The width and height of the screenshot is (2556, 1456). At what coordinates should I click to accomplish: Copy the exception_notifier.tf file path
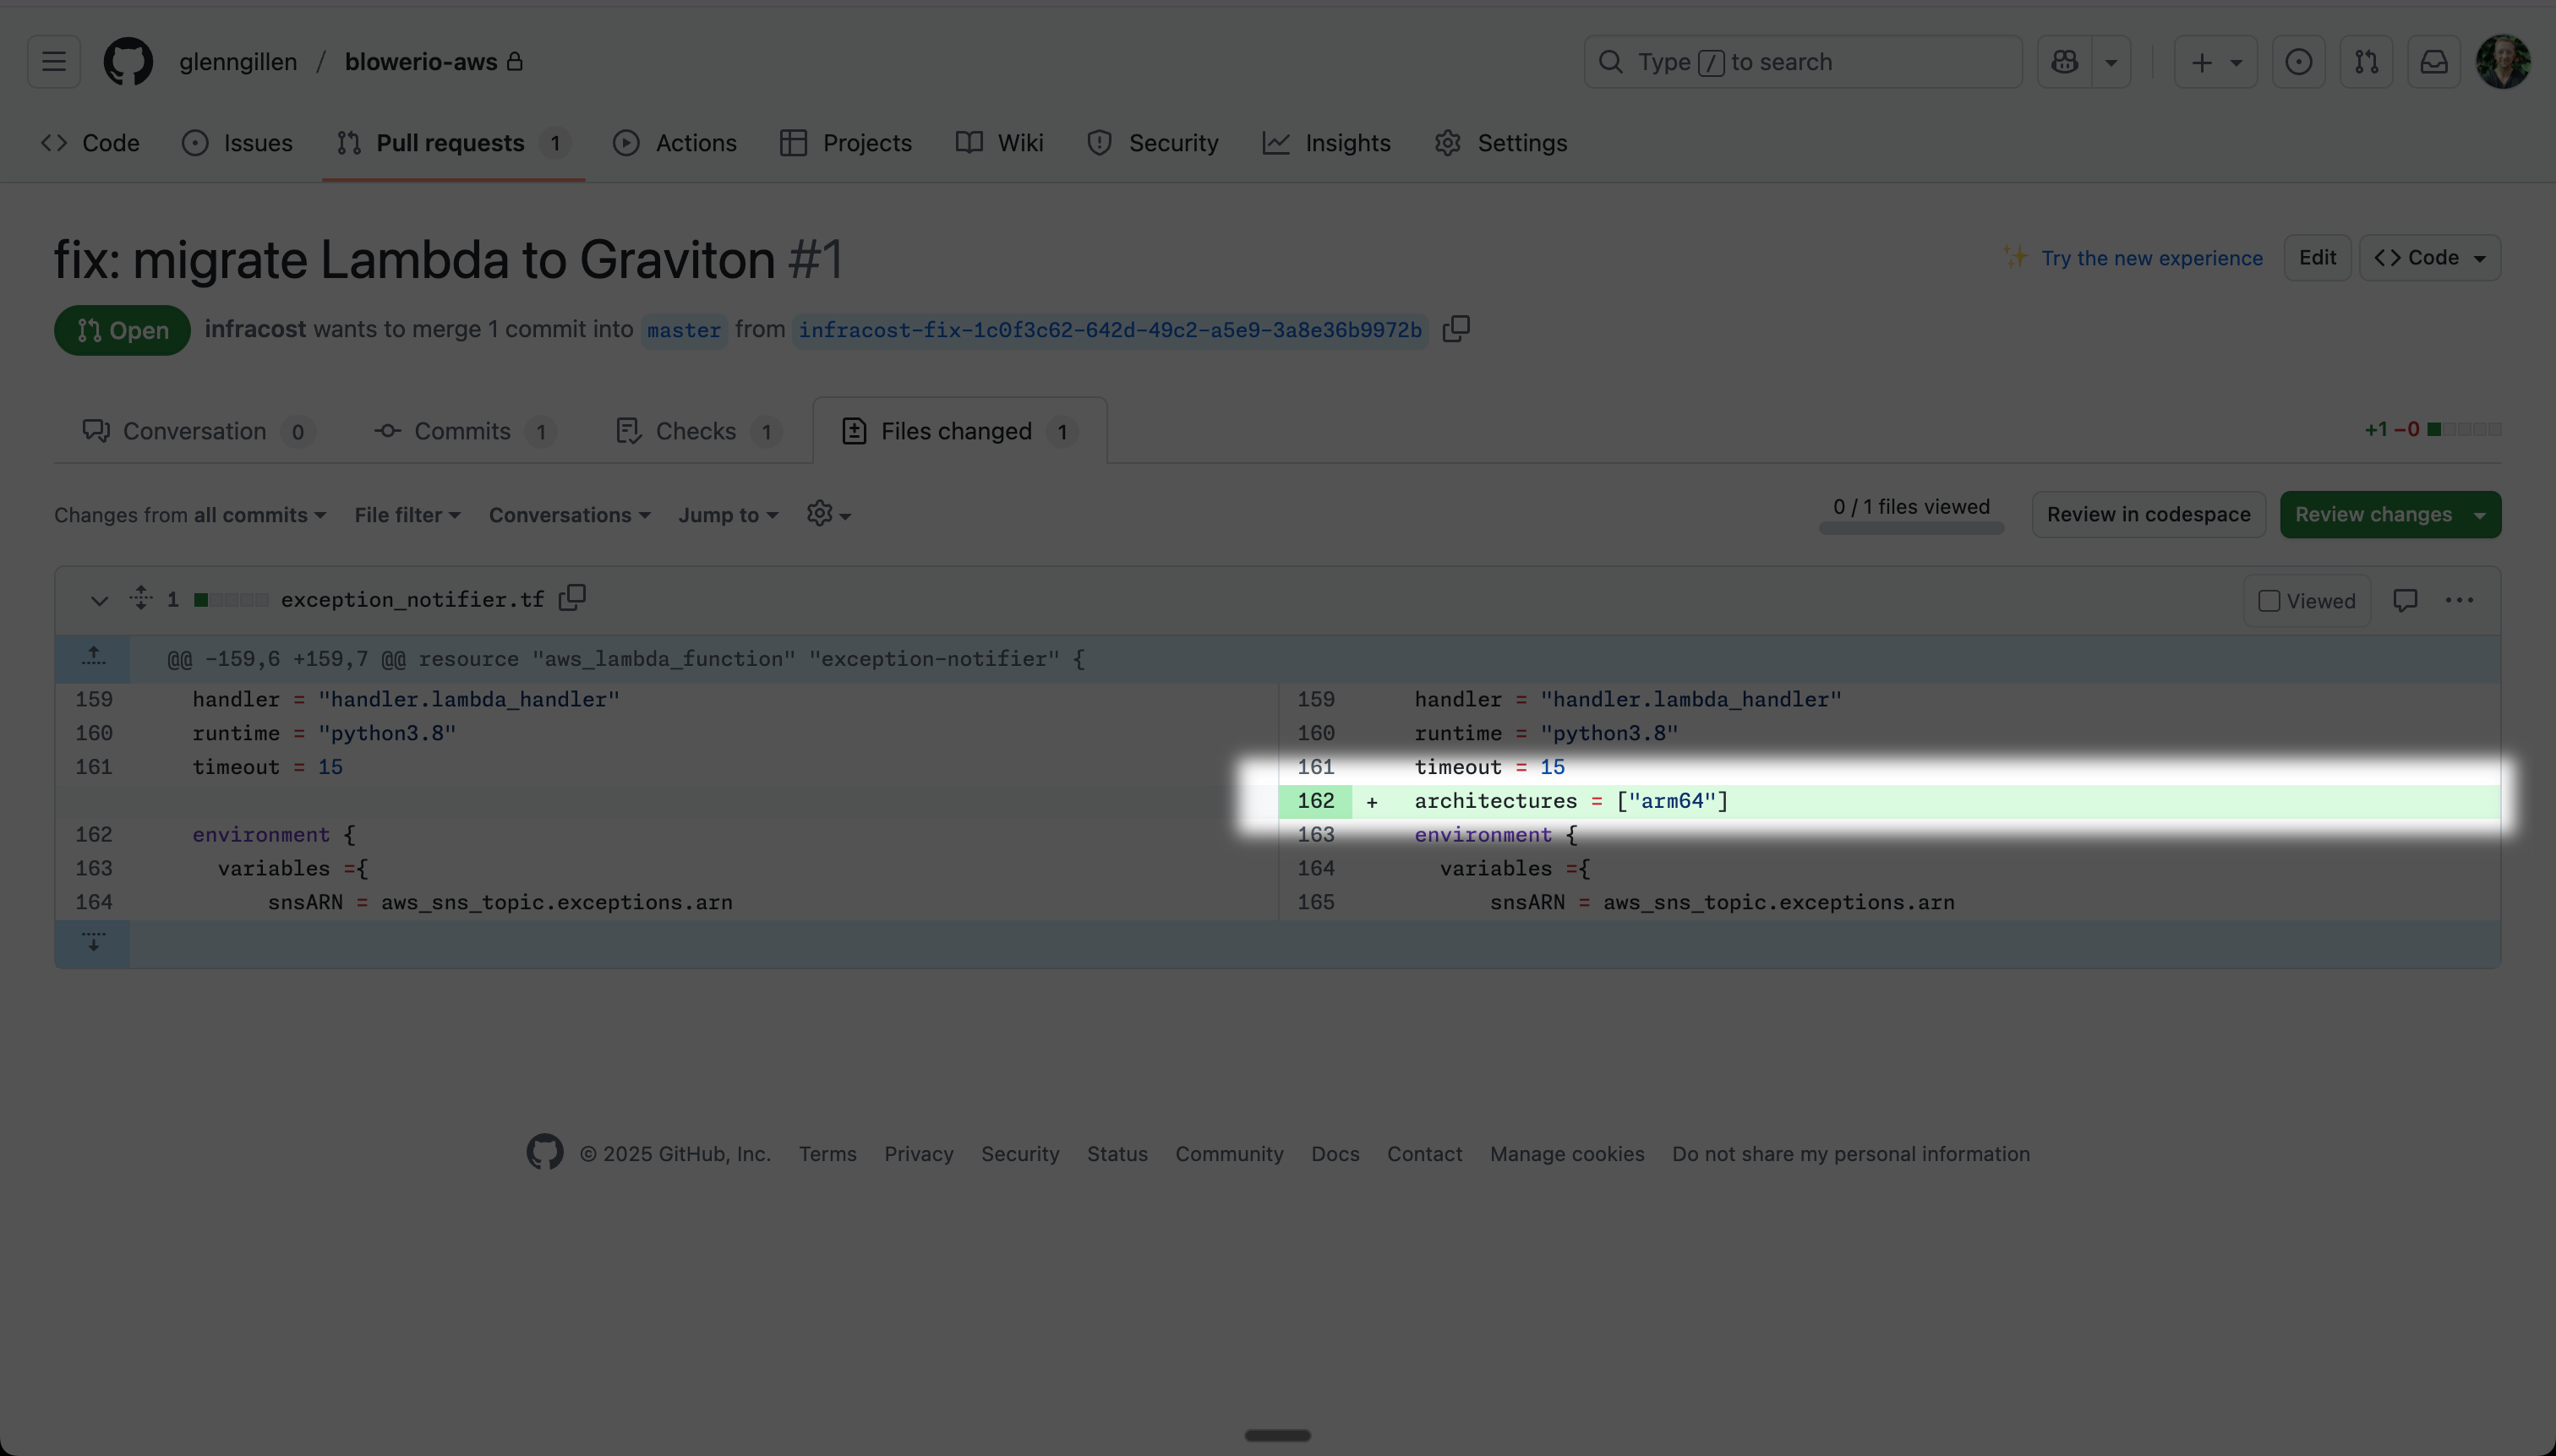[572, 598]
